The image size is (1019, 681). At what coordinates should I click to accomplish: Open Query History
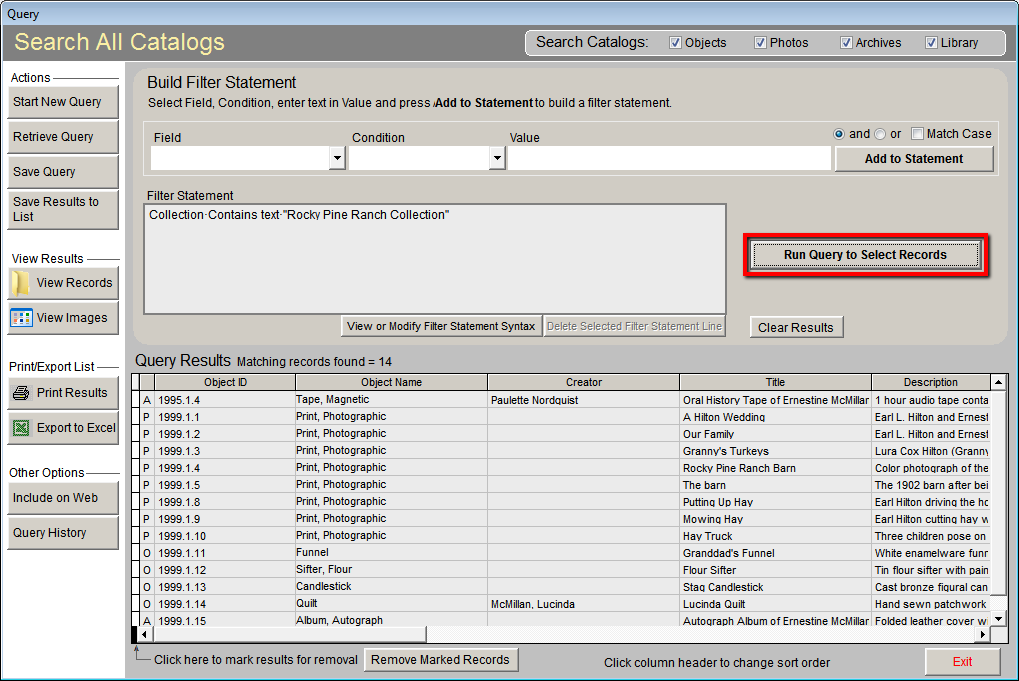63,533
